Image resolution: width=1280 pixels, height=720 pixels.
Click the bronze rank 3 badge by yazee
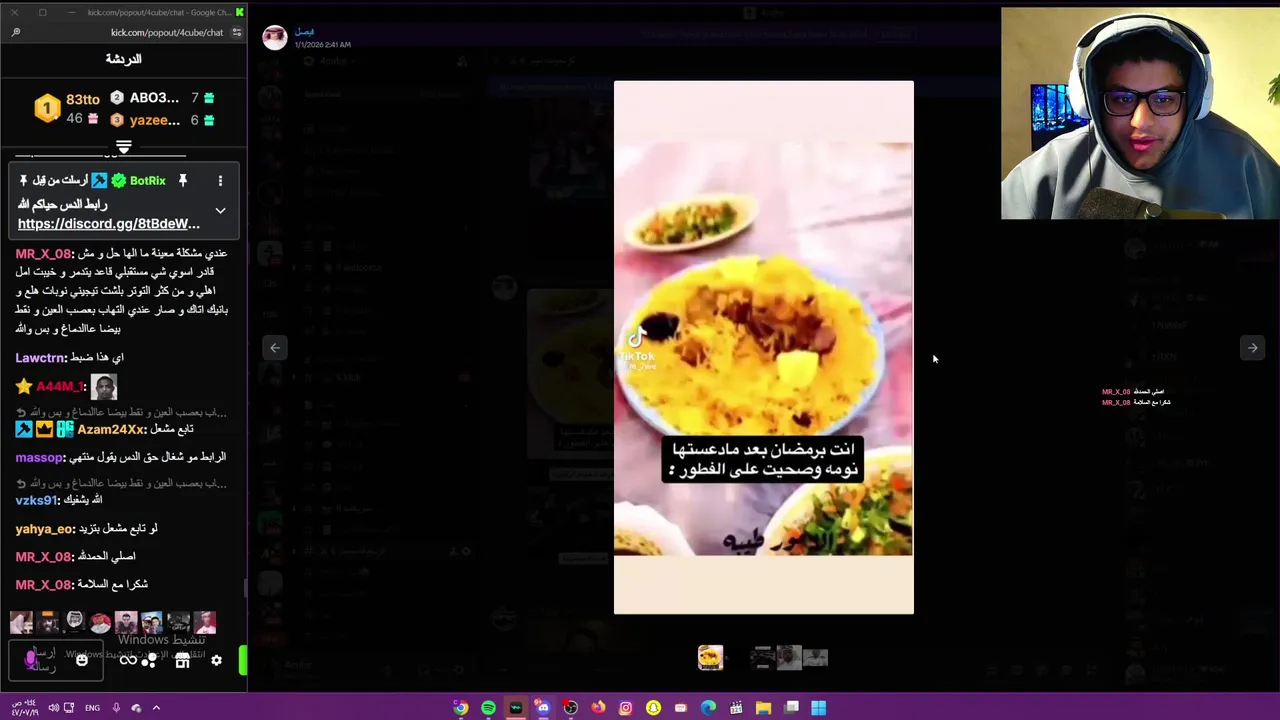(117, 120)
